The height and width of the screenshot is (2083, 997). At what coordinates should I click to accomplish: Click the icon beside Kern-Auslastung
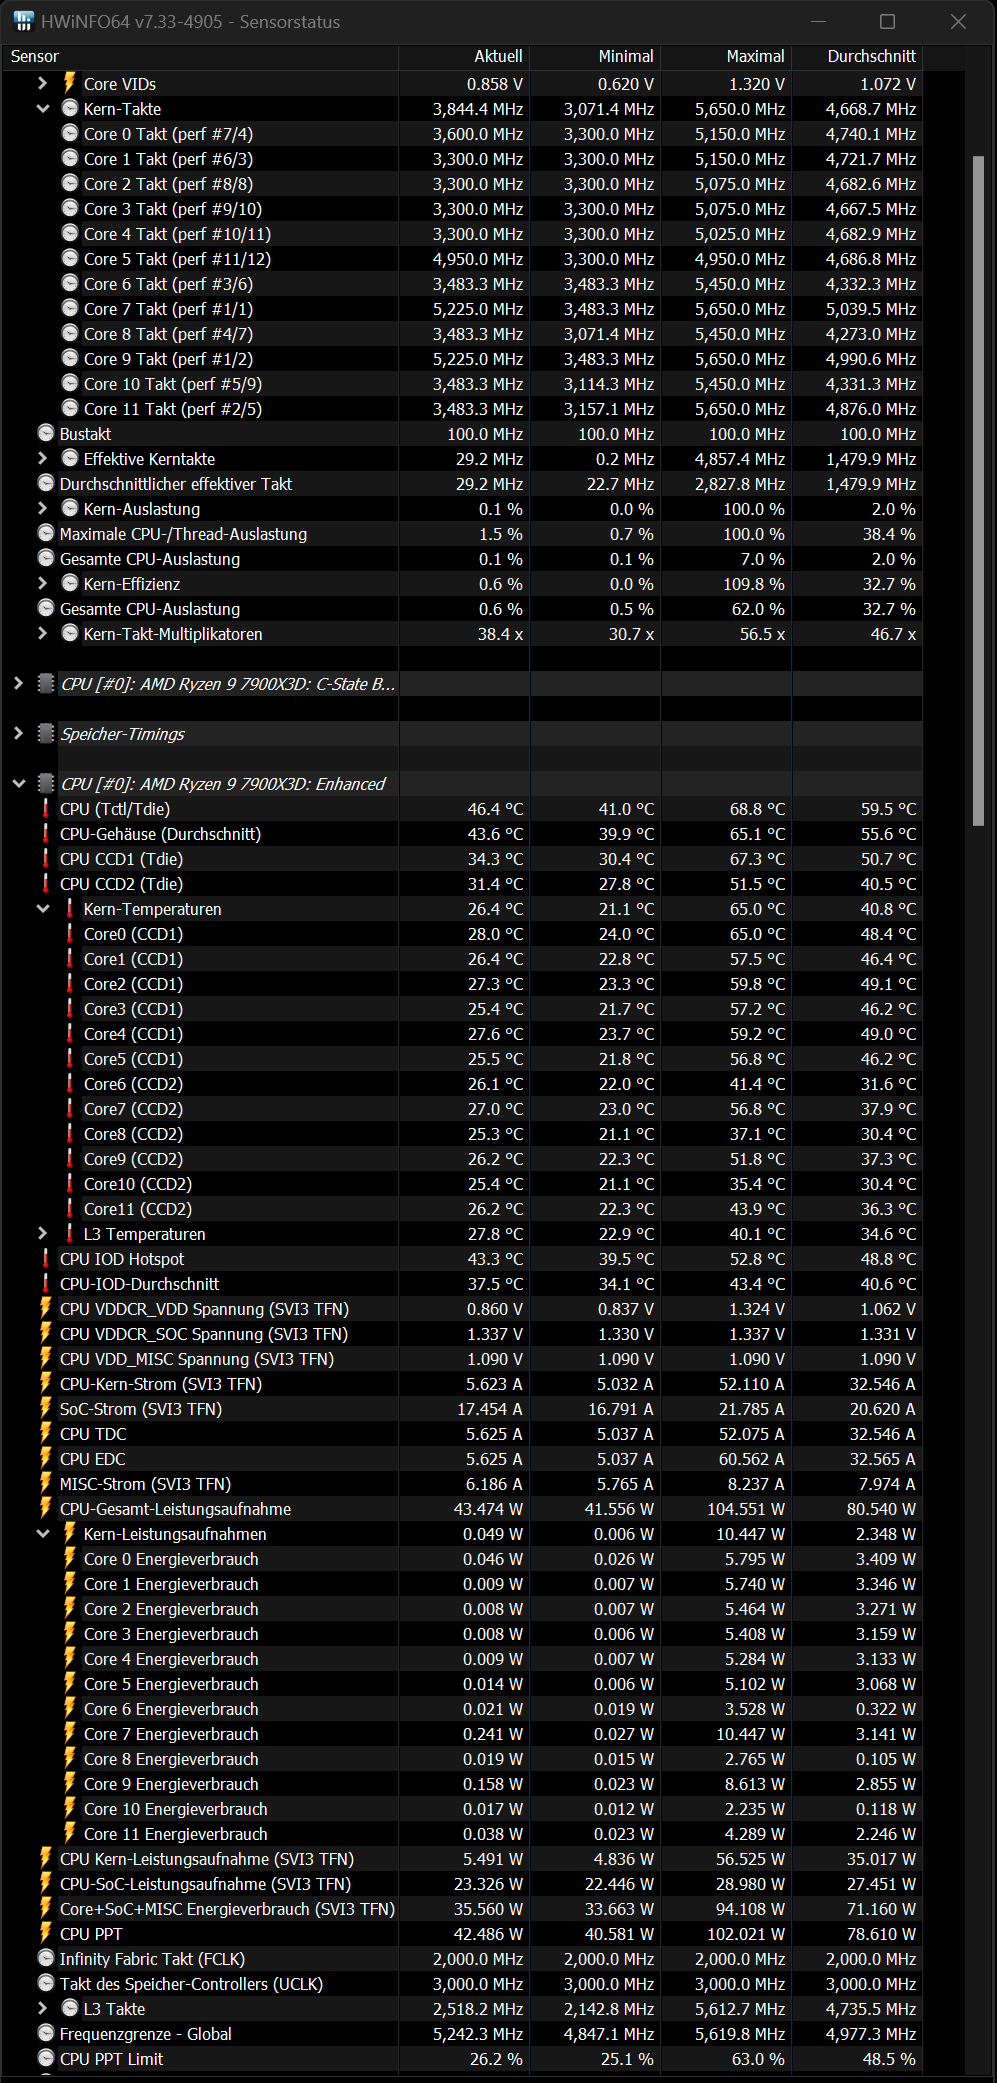pos(70,508)
